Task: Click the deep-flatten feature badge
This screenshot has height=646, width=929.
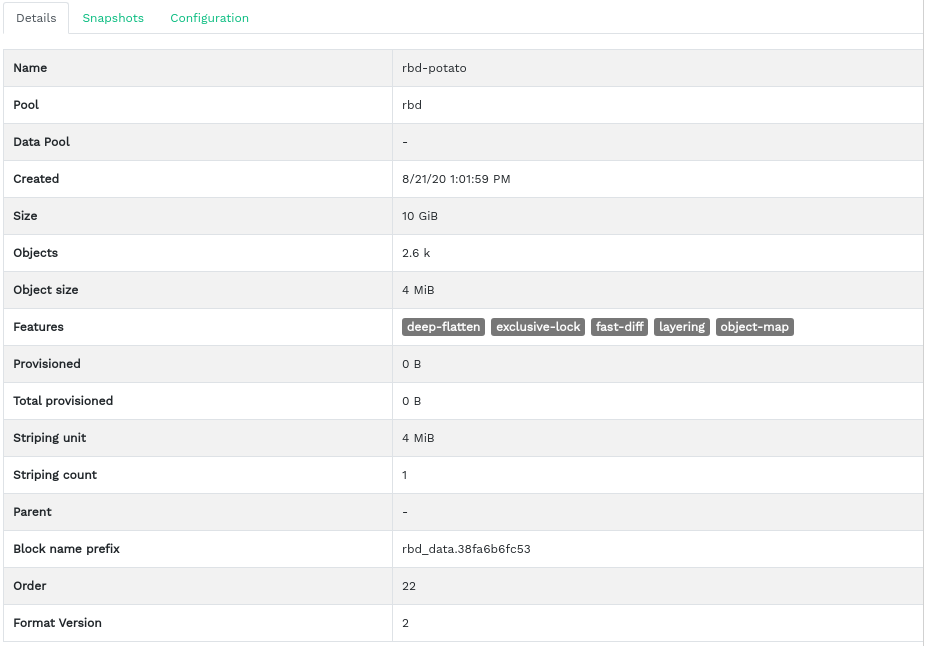Action: (444, 327)
